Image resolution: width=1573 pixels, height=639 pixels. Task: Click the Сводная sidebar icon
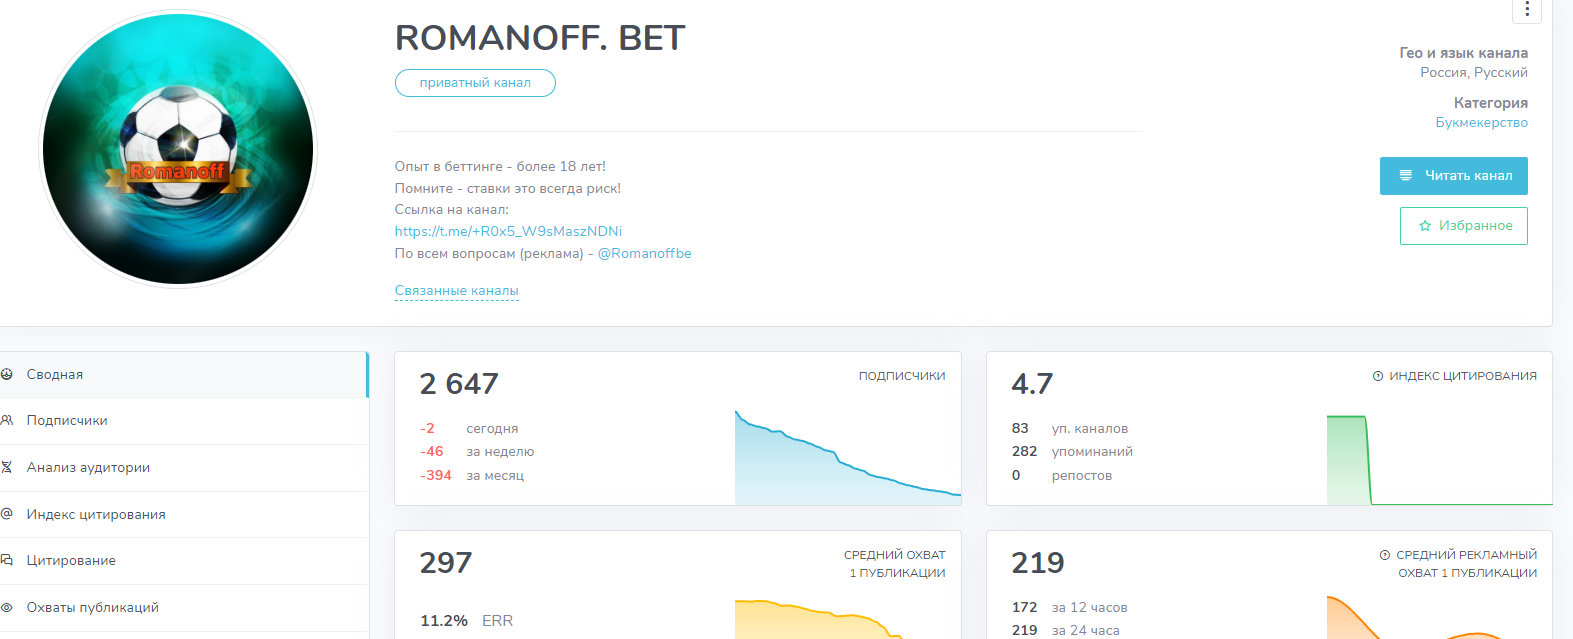tap(7, 374)
